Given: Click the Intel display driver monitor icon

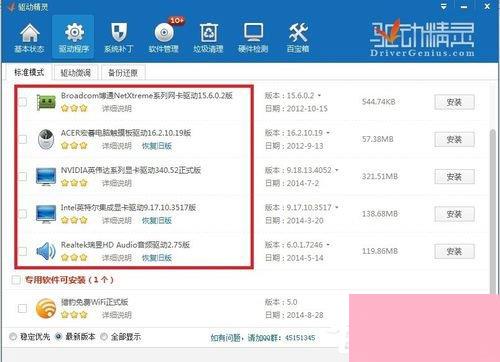Looking at the screenshot, I should (x=46, y=214).
